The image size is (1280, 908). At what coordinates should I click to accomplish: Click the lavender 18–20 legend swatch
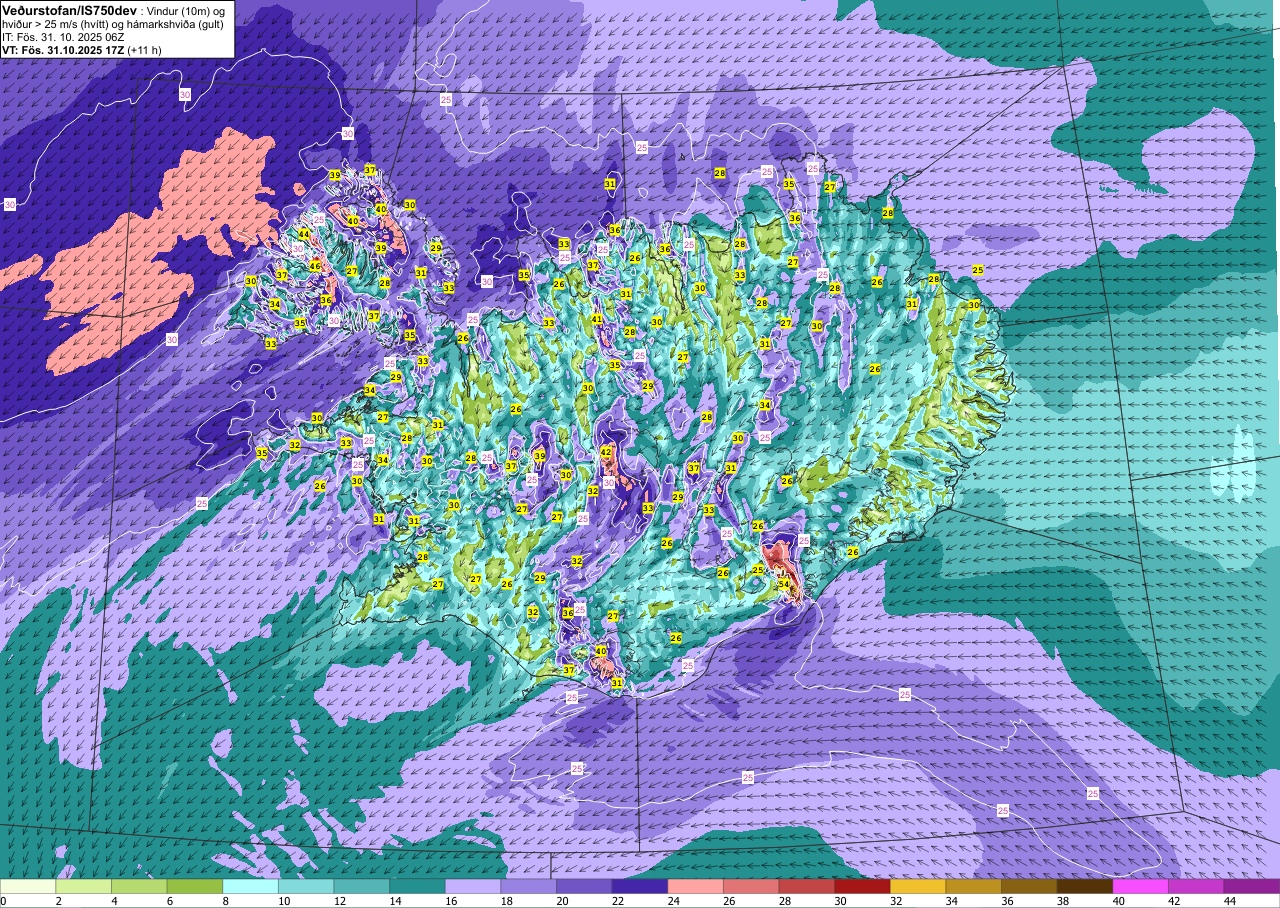(x=528, y=886)
